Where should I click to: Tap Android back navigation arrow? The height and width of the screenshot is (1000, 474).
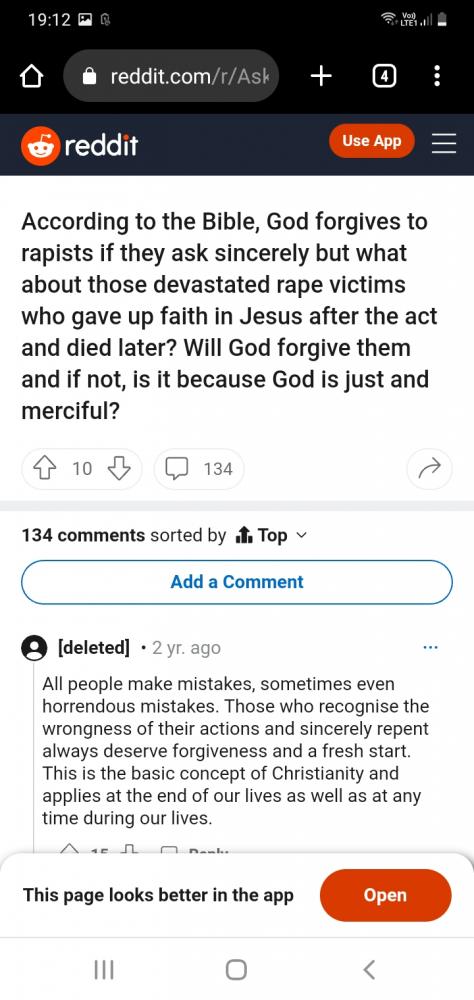tap(368, 969)
